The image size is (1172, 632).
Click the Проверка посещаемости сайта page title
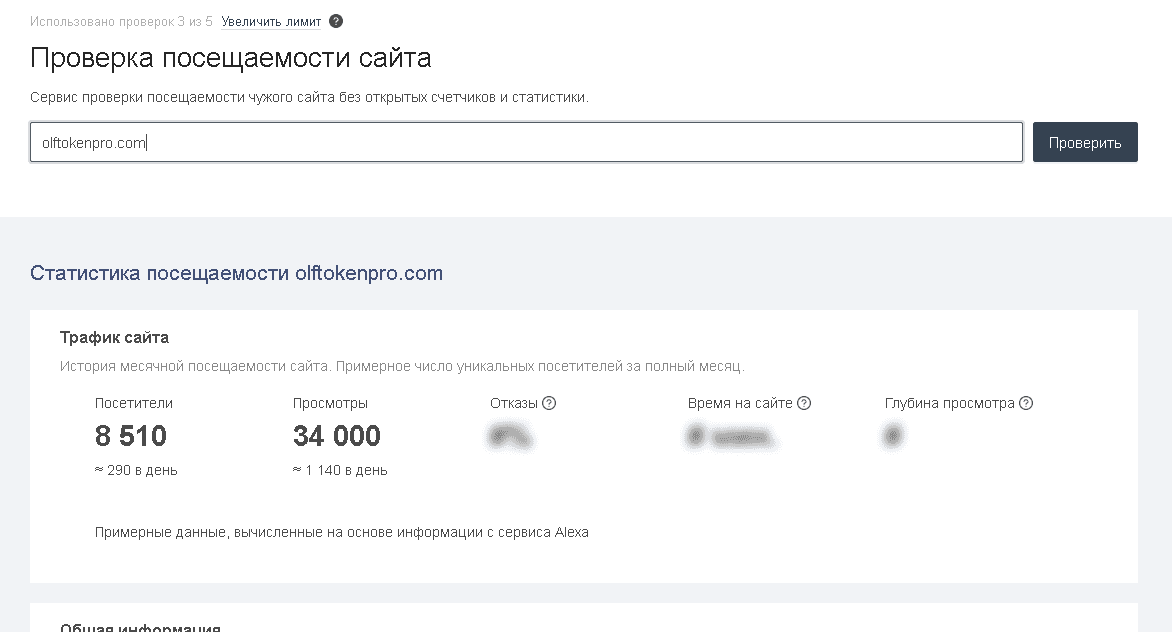coord(231,58)
